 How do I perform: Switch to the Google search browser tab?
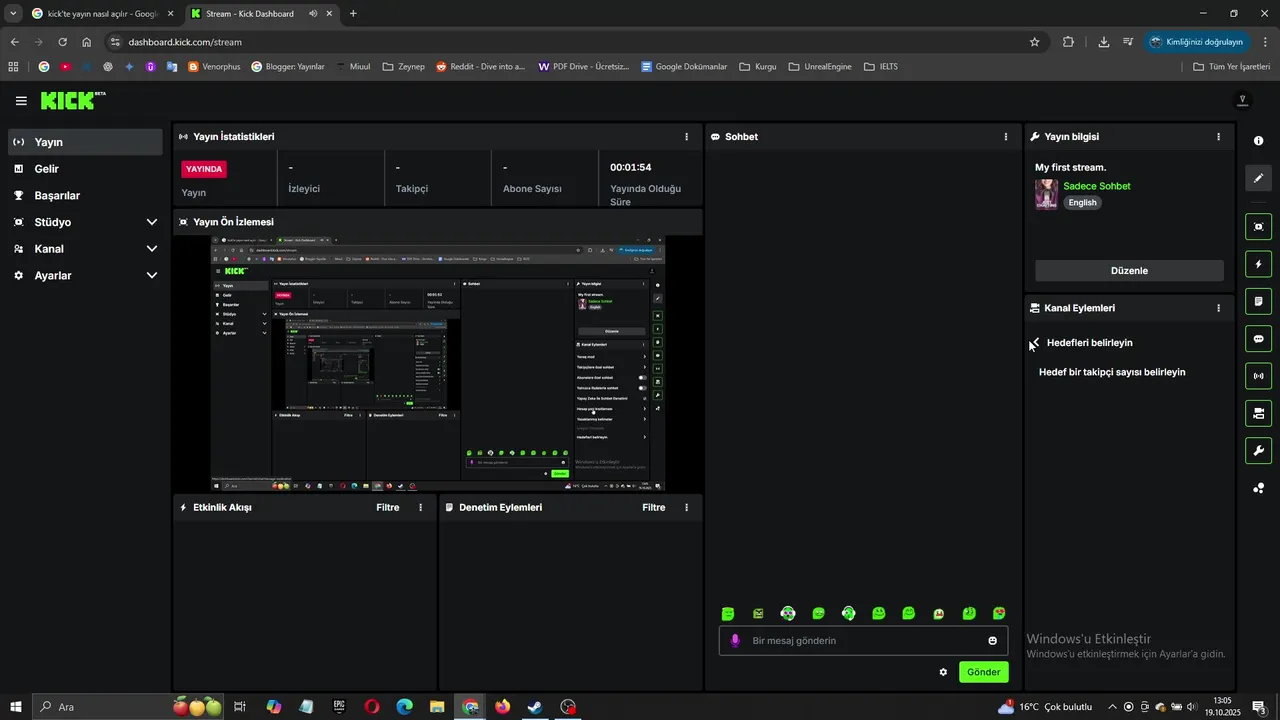tap(102, 14)
